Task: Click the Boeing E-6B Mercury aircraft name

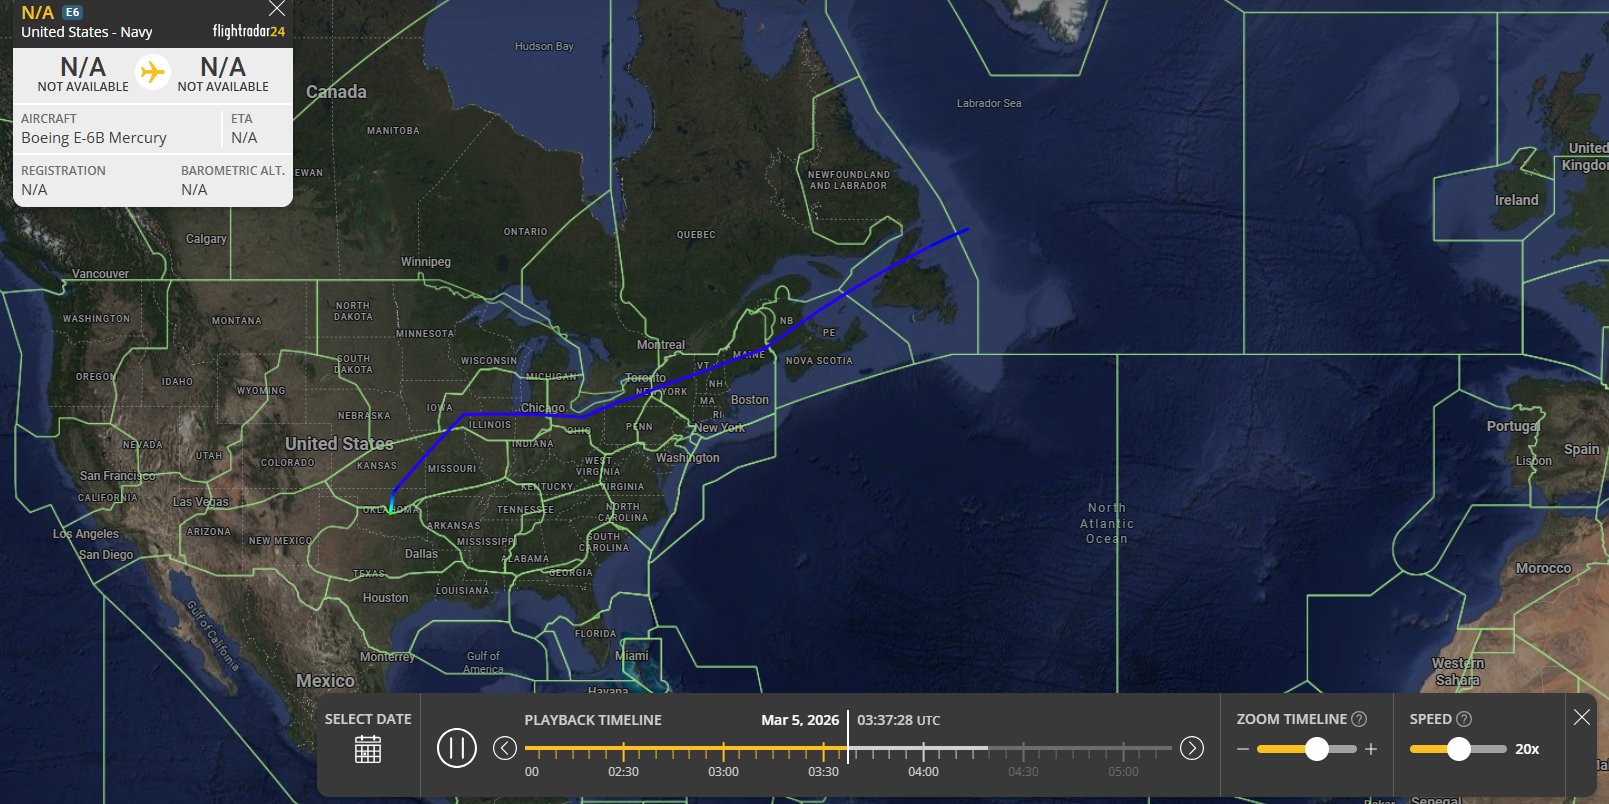Action: (94, 138)
